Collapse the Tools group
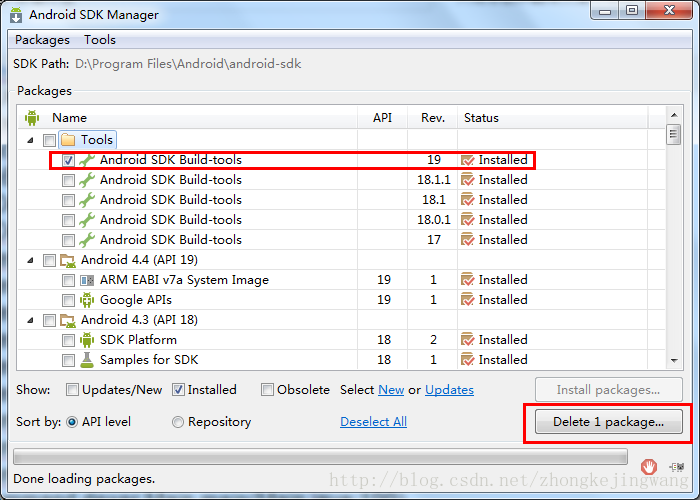700x500 pixels. pyautogui.click(x=30, y=140)
